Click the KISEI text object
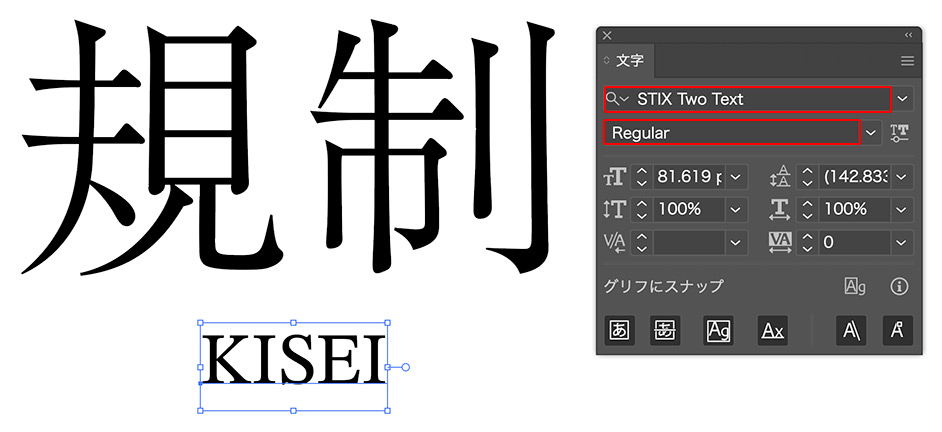This screenshot has width=942, height=432. [293, 362]
